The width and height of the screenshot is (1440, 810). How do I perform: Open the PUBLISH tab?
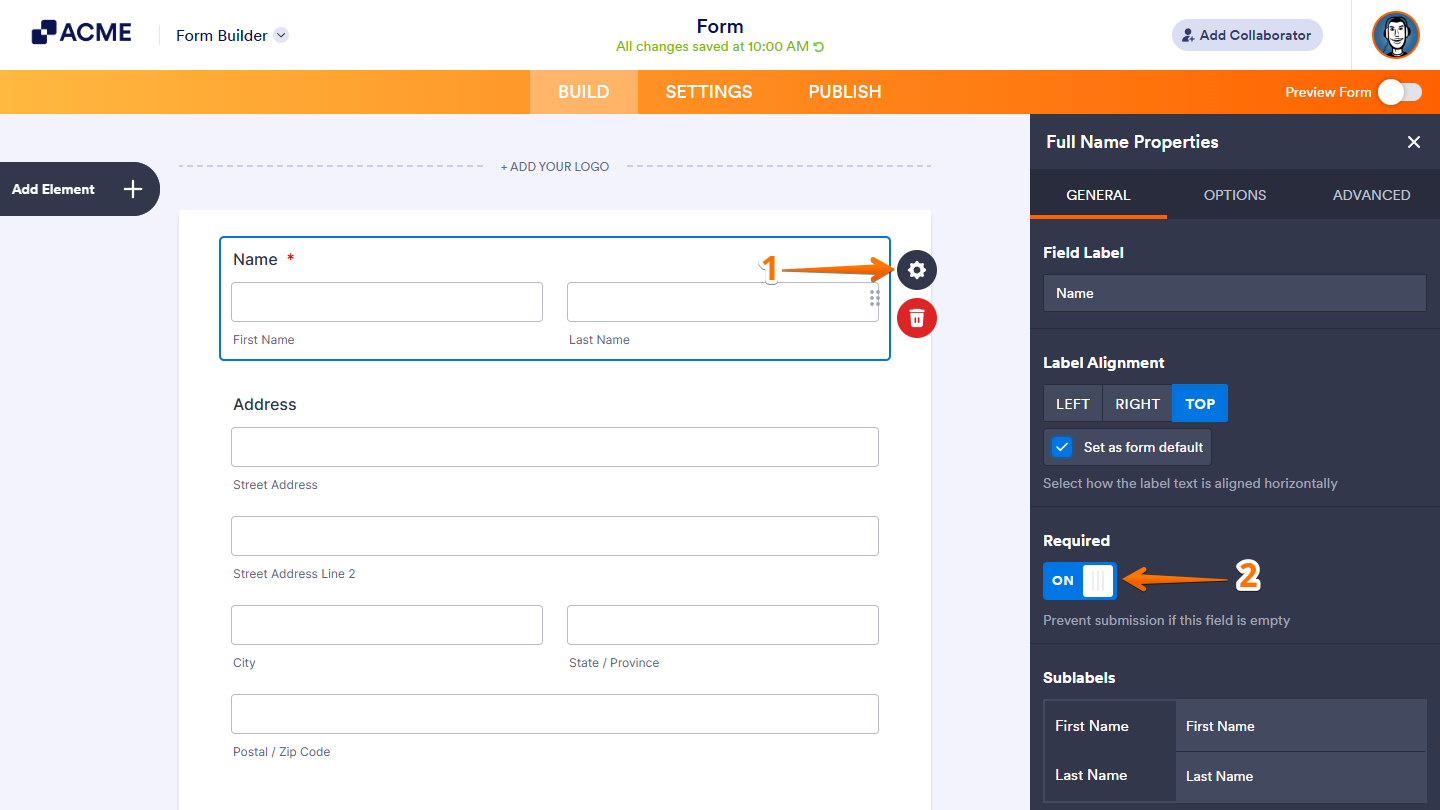click(844, 91)
